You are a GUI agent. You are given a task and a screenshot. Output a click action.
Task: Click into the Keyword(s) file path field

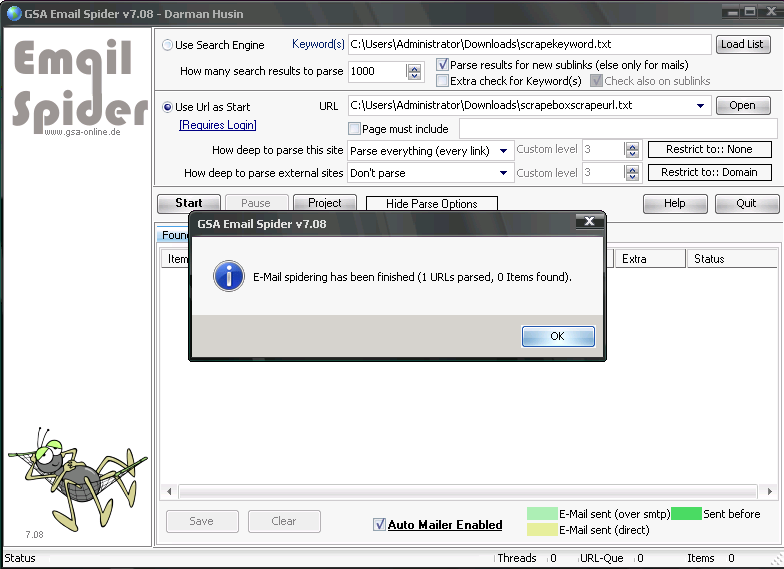click(530, 44)
